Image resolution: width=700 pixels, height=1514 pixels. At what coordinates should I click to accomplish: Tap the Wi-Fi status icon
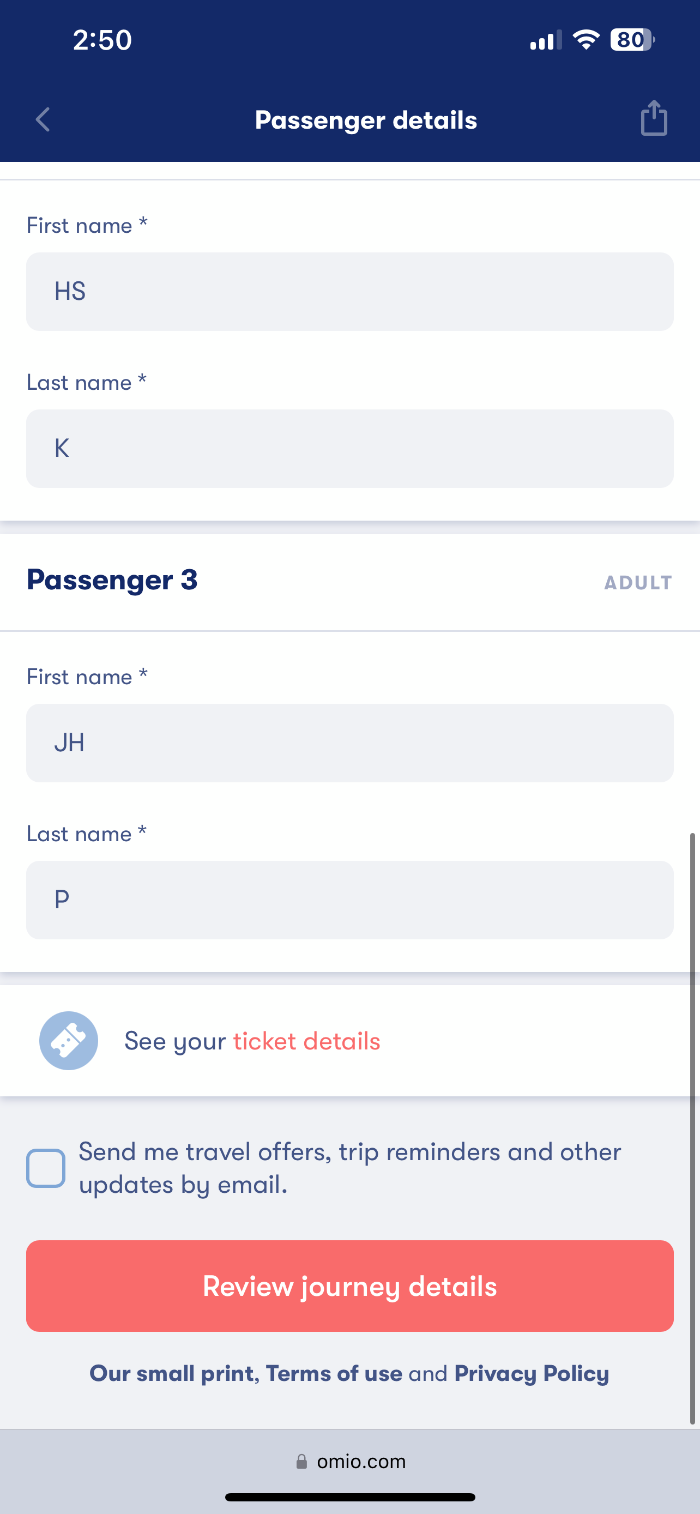coord(587,40)
